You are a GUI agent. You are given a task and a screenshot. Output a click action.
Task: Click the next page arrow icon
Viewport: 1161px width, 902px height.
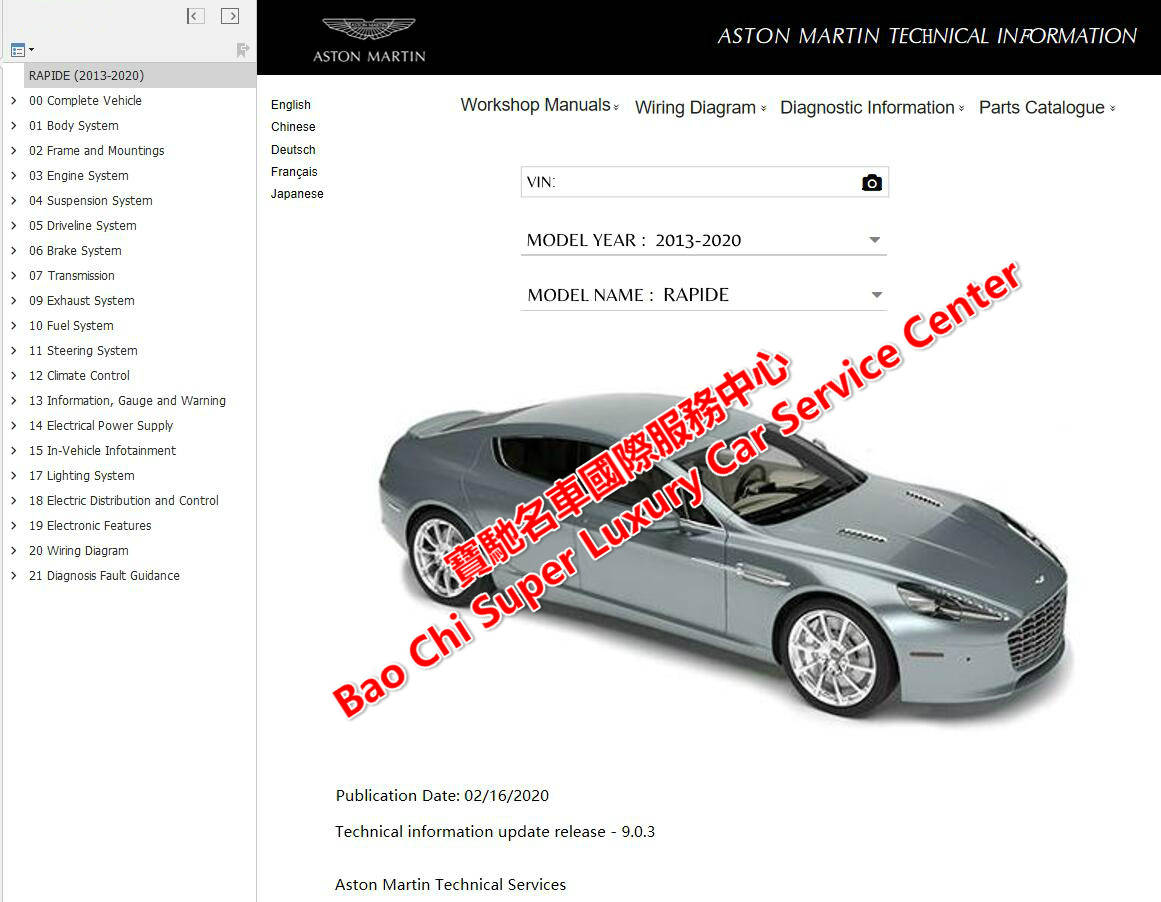tap(230, 16)
